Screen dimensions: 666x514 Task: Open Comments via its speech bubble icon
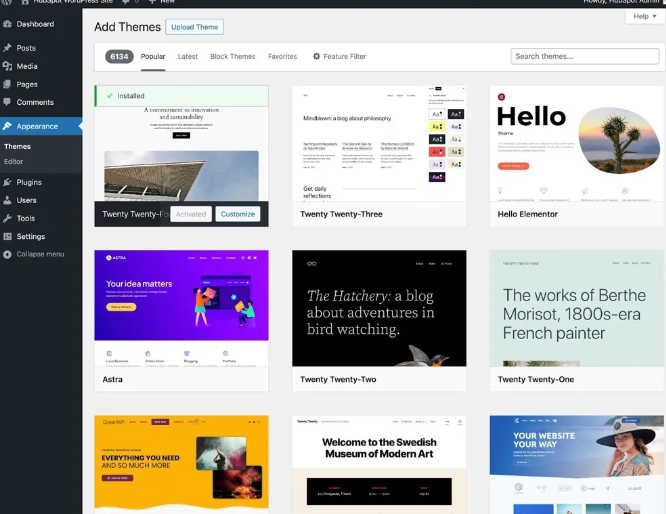[x=8, y=102]
